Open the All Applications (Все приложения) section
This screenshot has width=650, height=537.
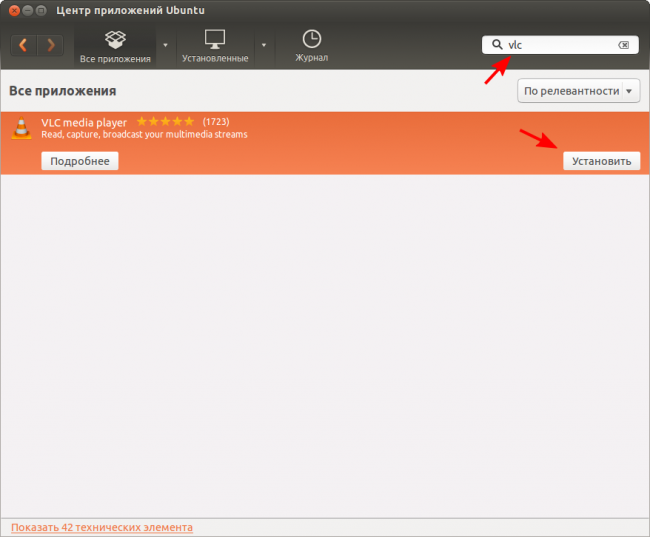click(115, 46)
